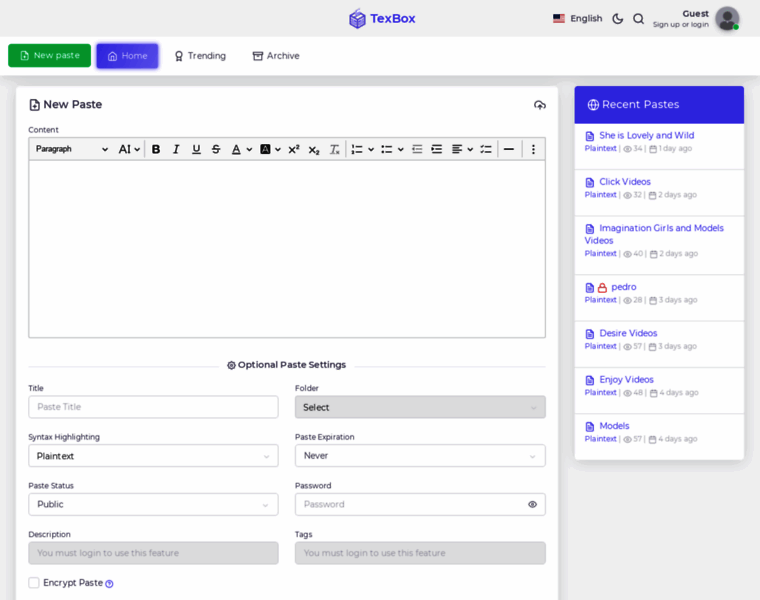
Task: Open the Guest avatar menu
Action: (727, 18)
